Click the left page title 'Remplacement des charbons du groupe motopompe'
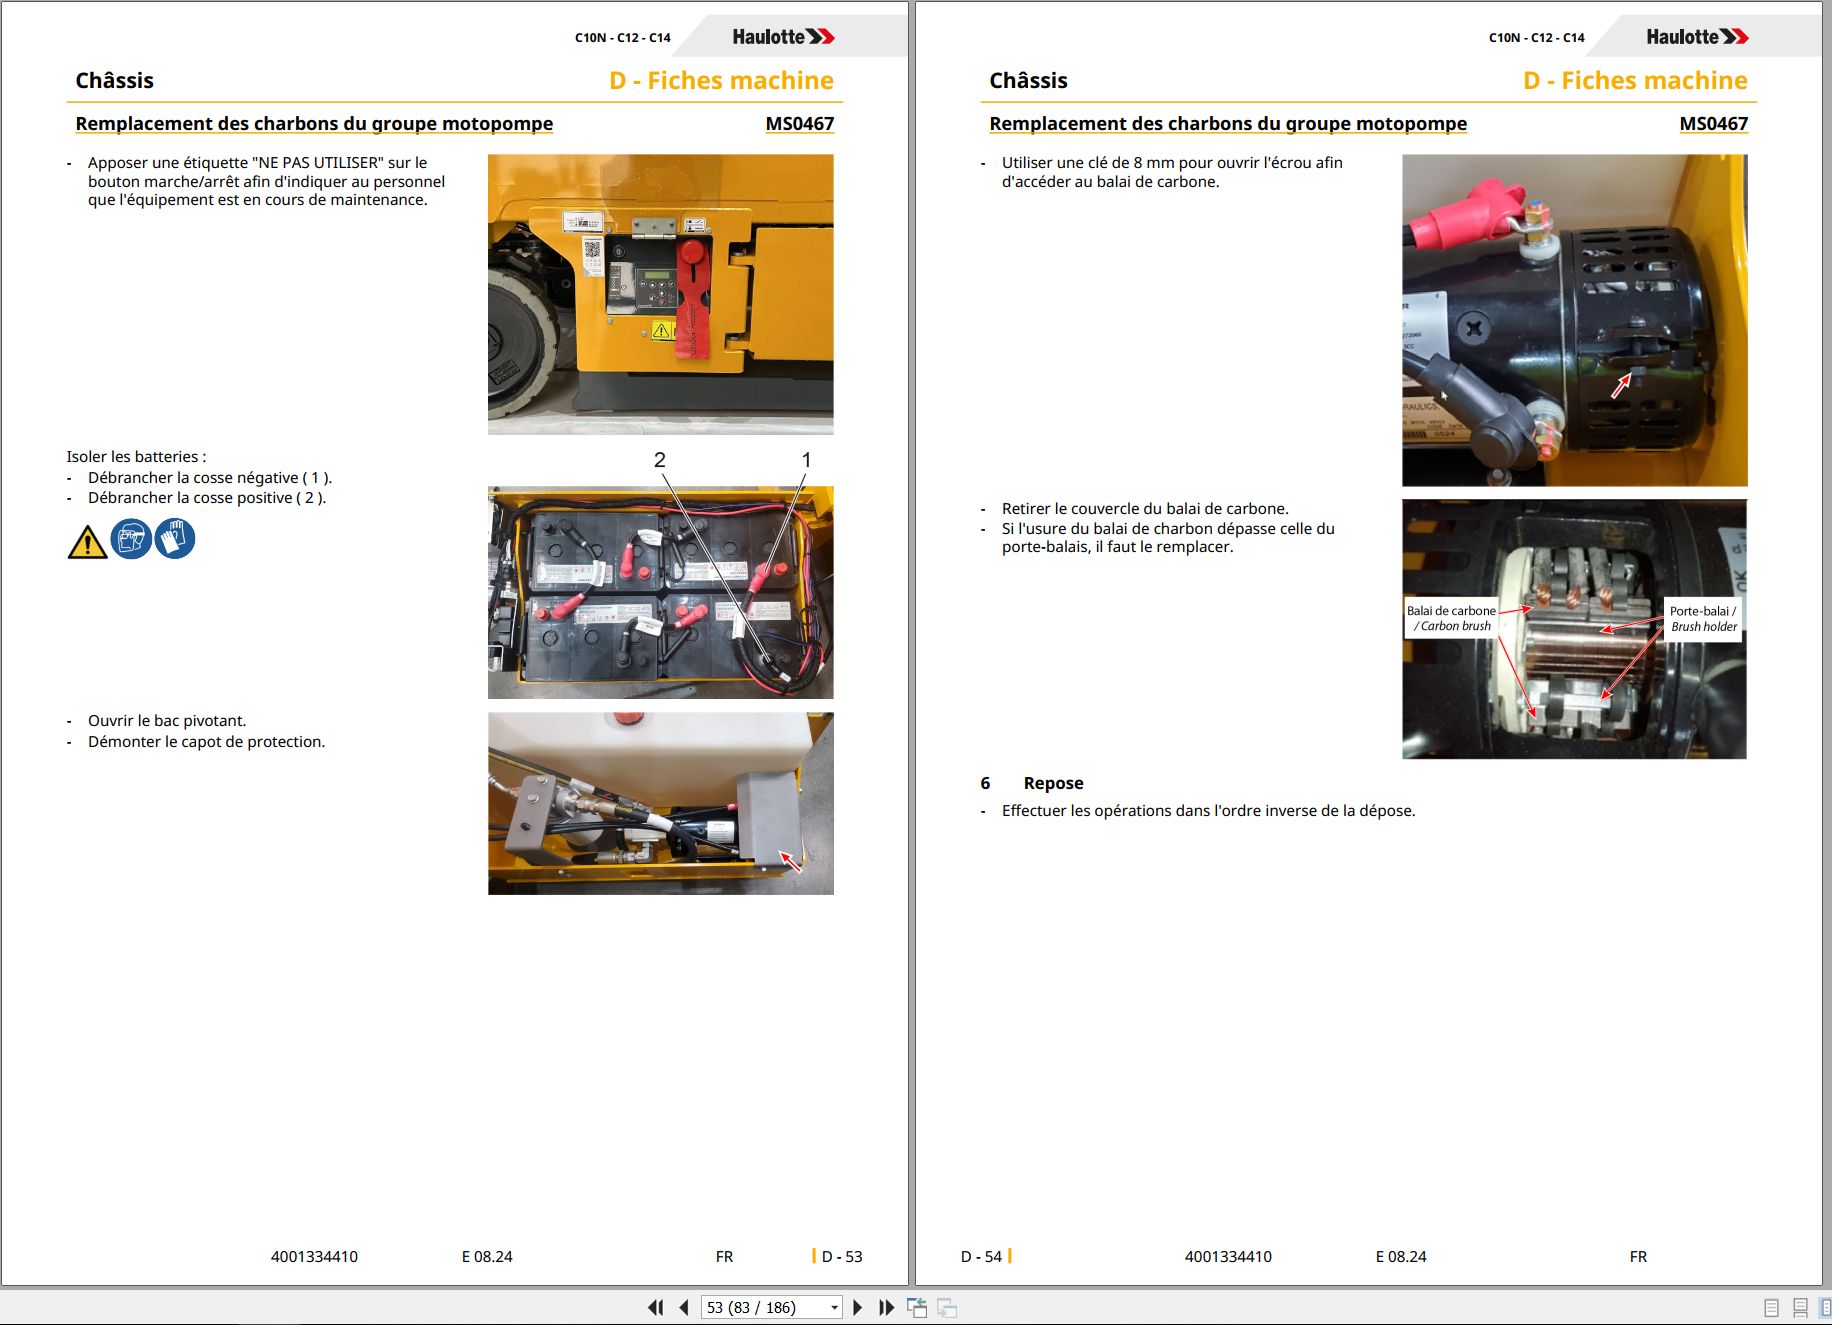Viewport: 1832px width, 1325px height. [314, 124]
